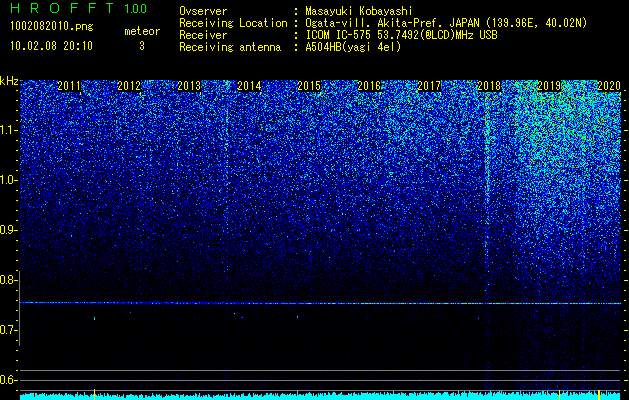Click the 2019 time marker

point(549,86)
